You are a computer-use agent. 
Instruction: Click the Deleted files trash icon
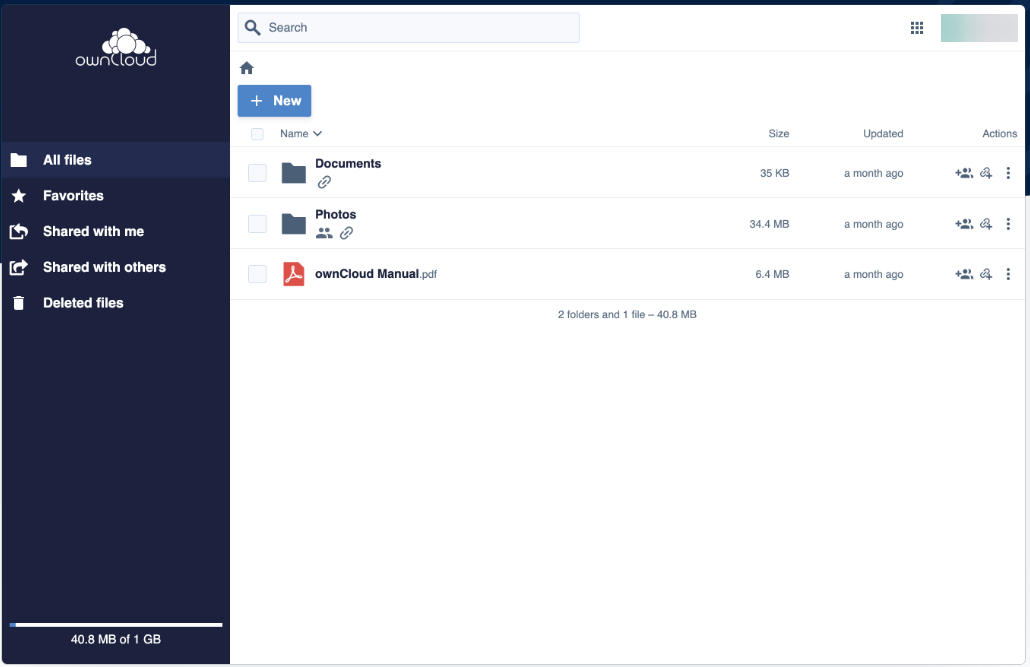19,302
